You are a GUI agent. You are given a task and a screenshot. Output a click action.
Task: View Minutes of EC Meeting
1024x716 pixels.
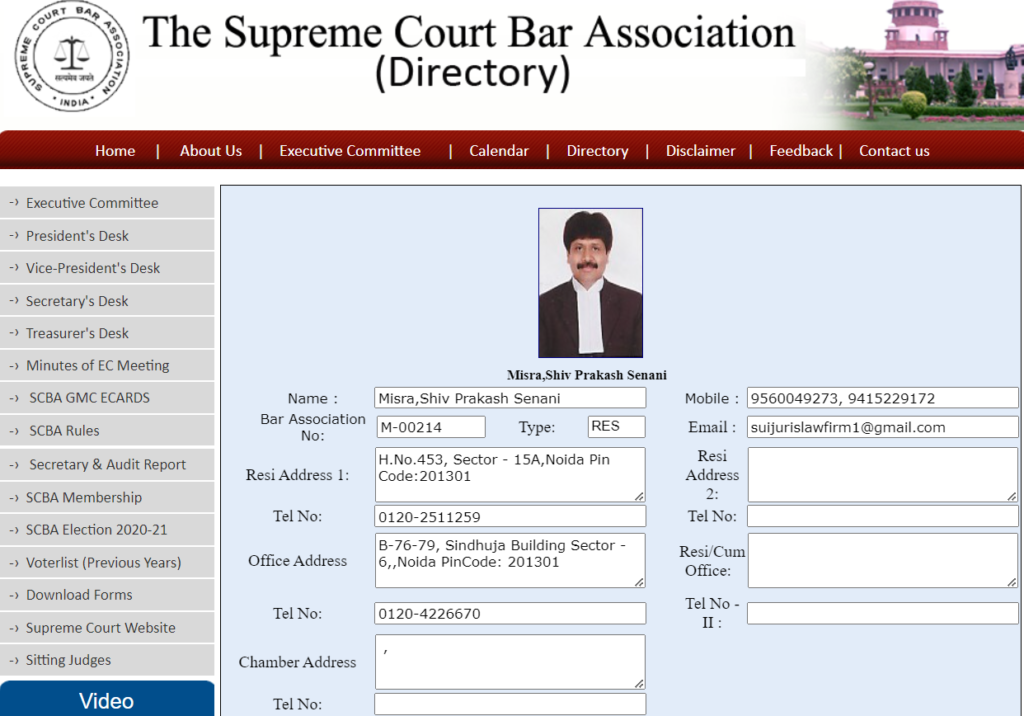pyautogui.click(x=107, y=365)
